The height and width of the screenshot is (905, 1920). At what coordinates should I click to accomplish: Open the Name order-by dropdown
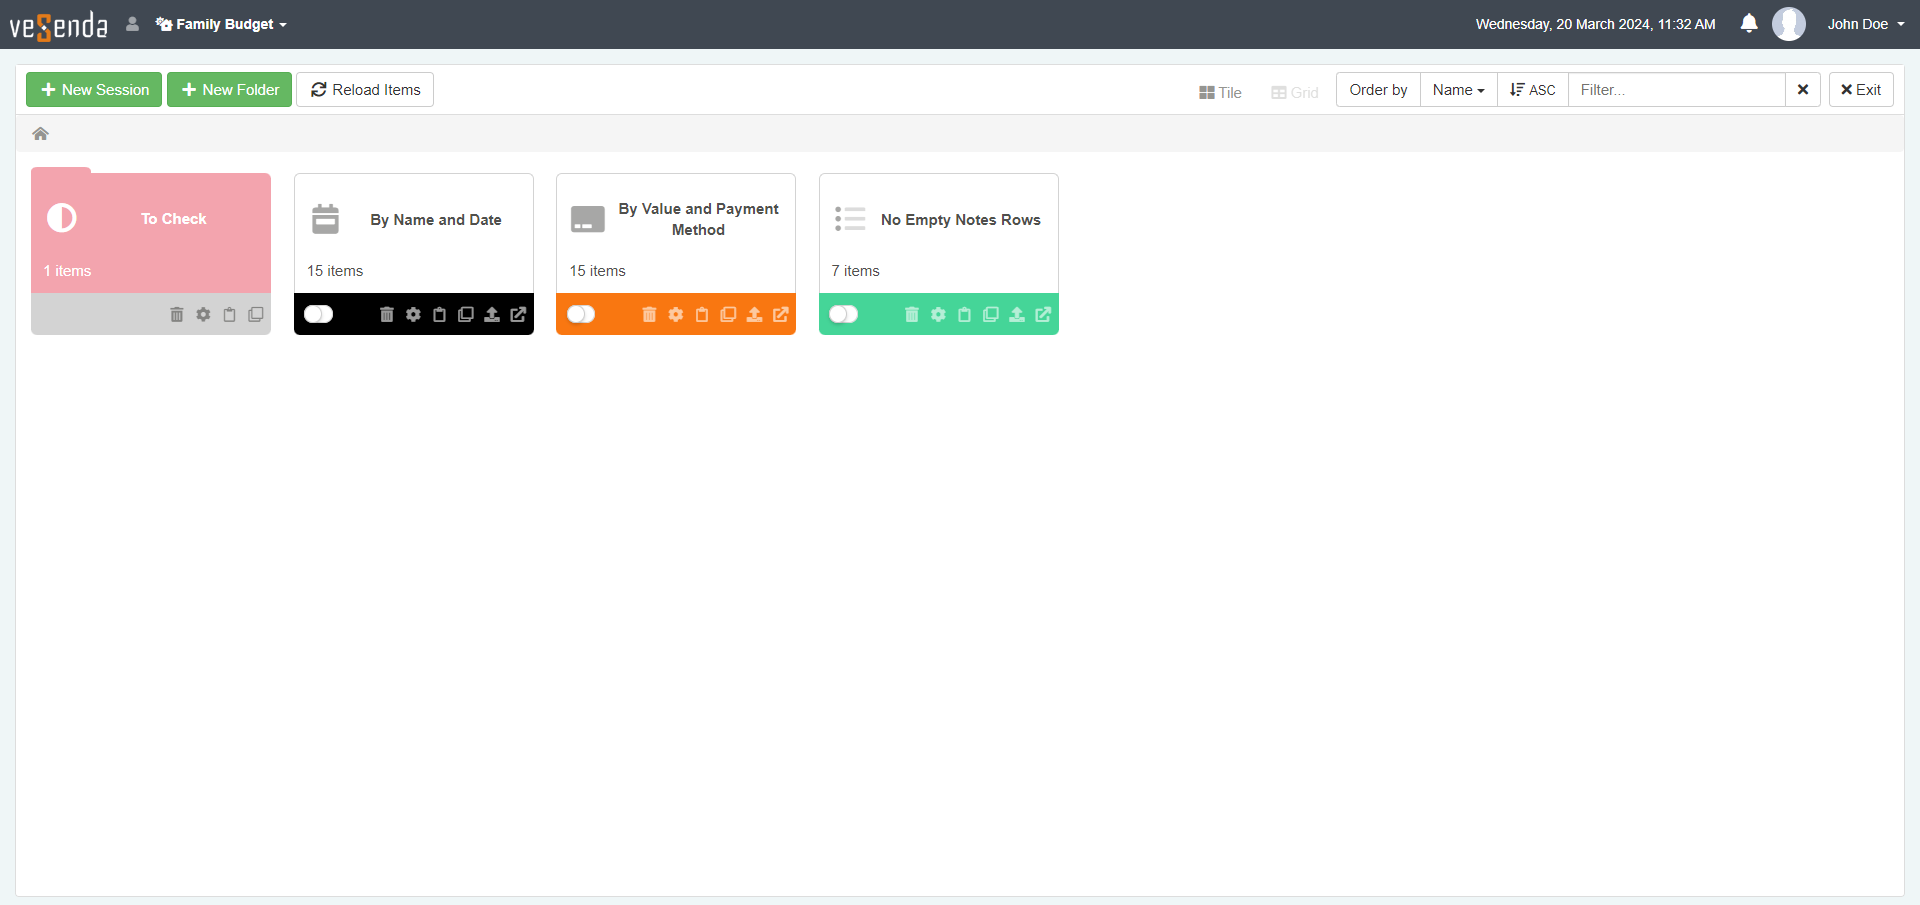1458,90
